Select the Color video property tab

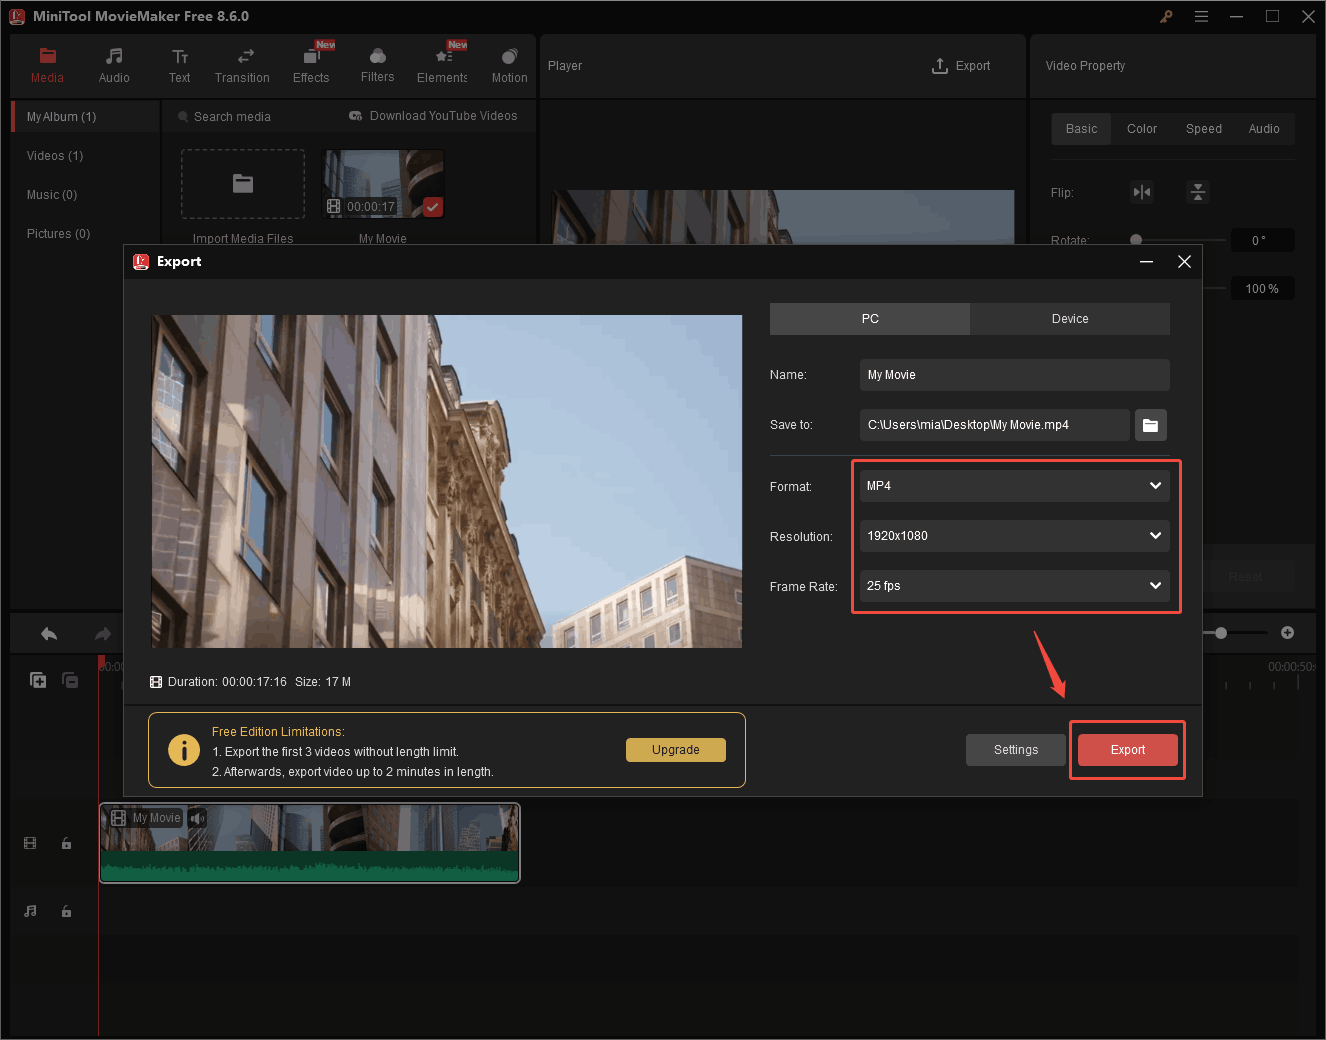tap(1142, 129)
